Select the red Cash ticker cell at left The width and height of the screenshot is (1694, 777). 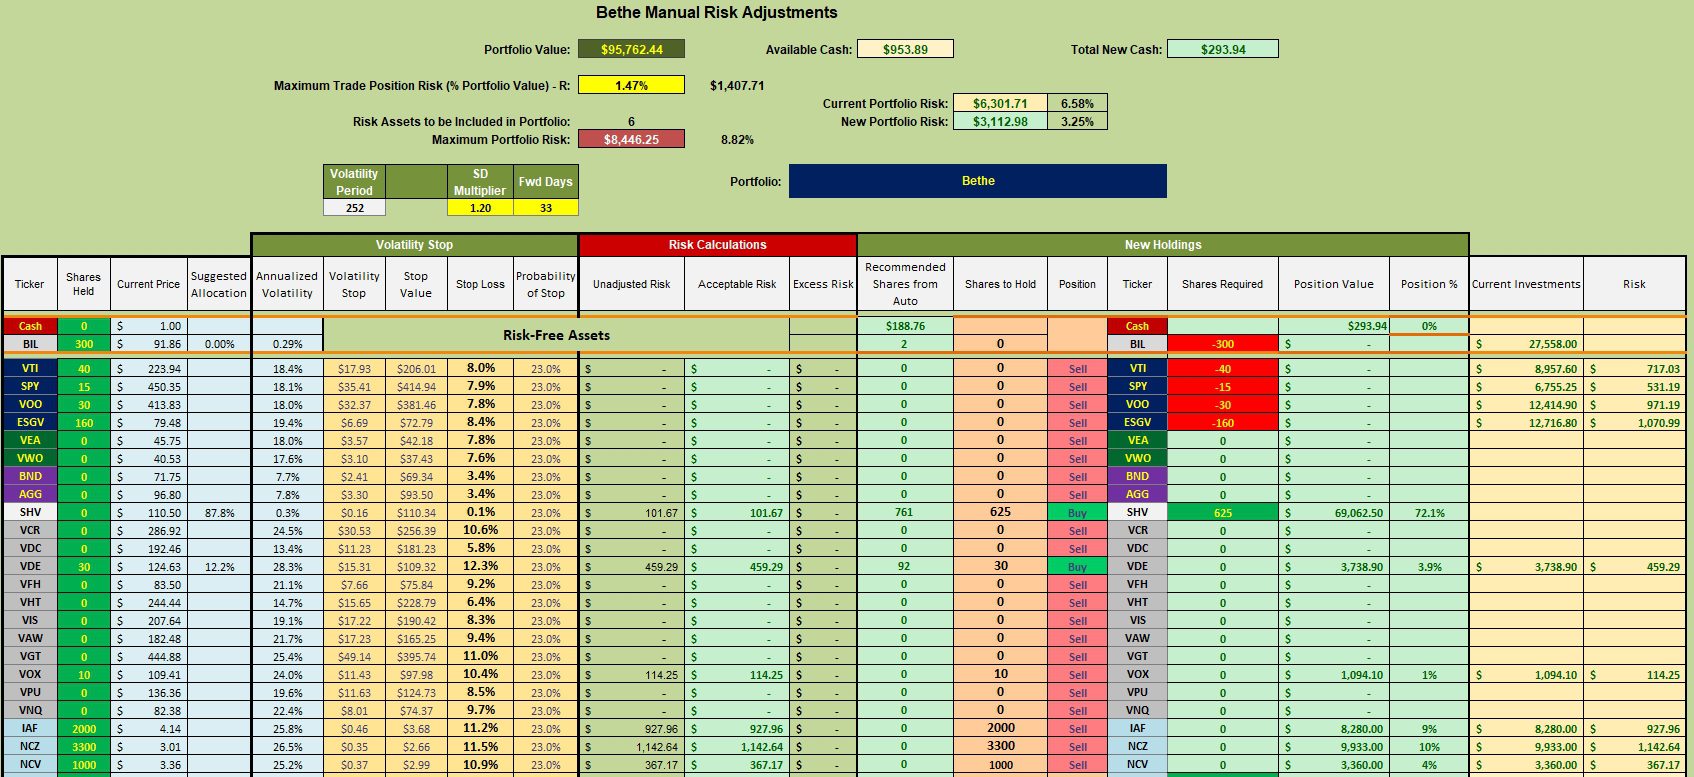tap(30, 326)
